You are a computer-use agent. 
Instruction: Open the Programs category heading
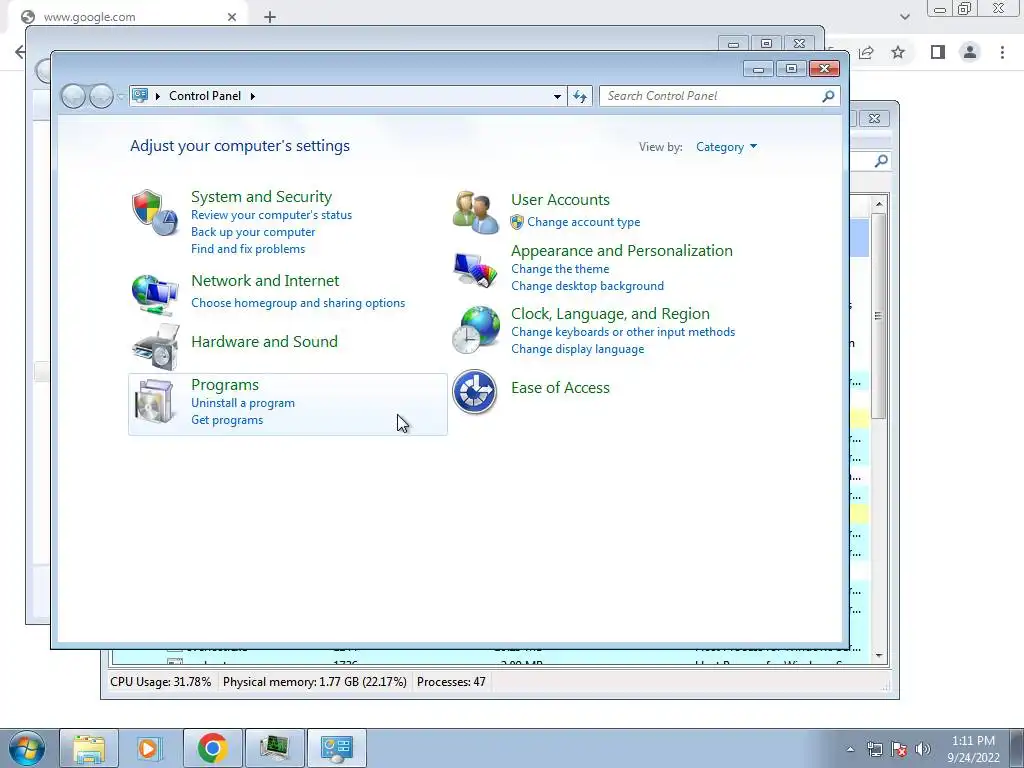point(225,385)
